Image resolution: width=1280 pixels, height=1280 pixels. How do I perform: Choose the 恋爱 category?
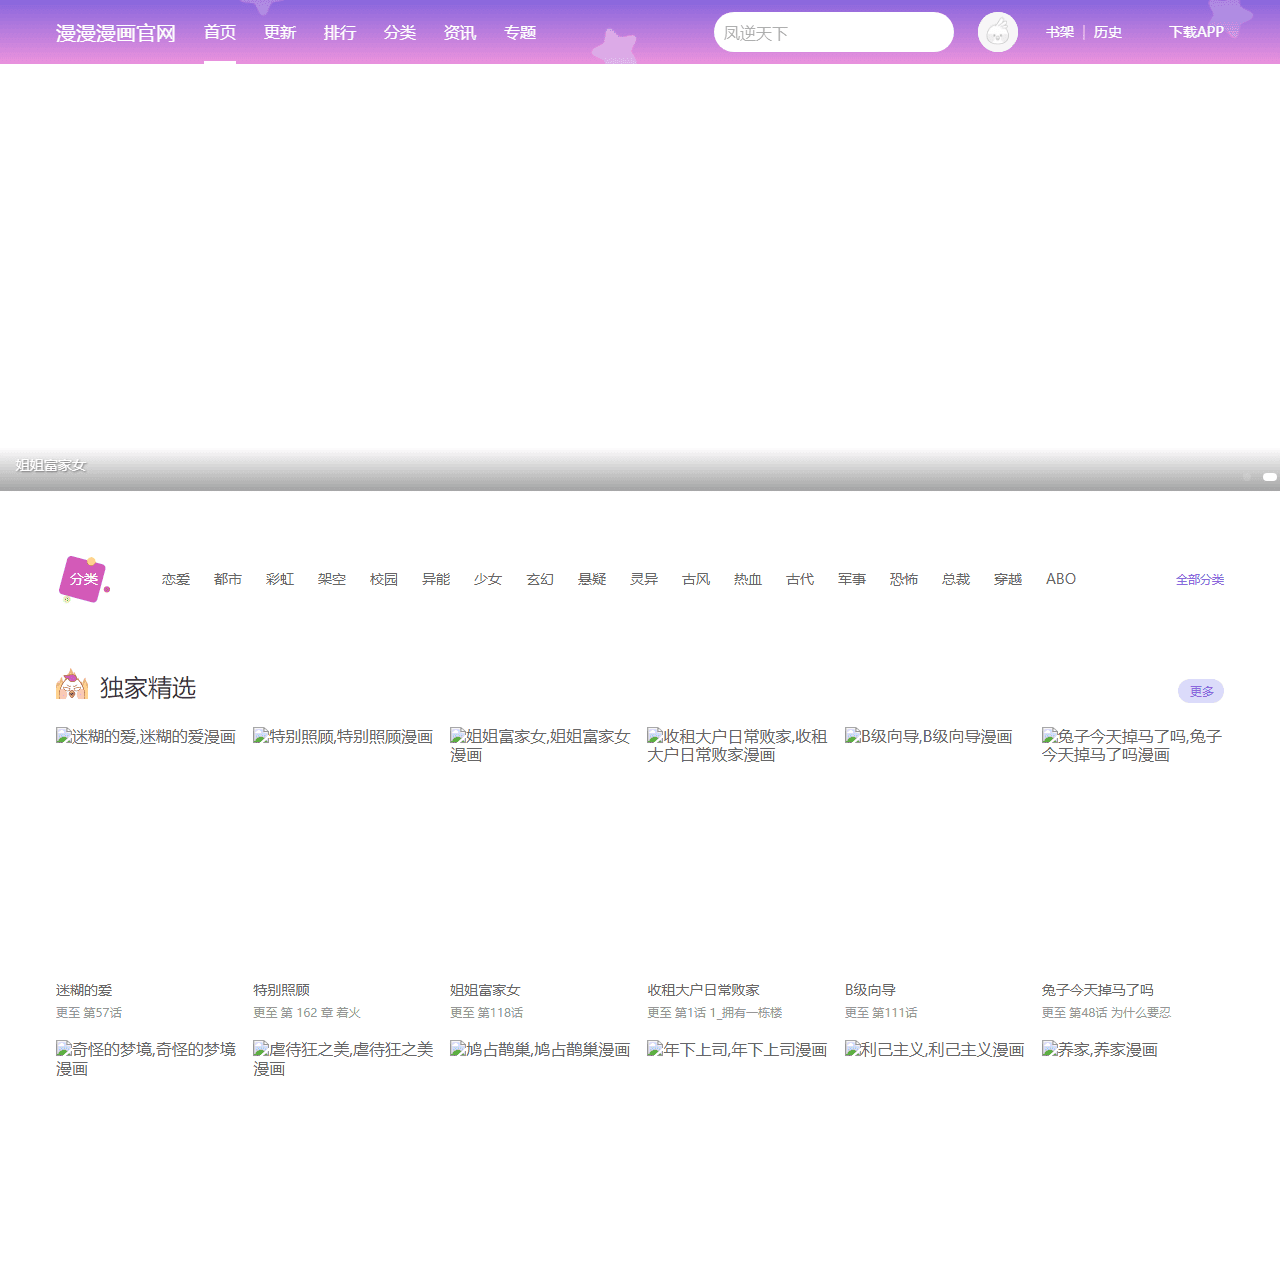(176, 579)
